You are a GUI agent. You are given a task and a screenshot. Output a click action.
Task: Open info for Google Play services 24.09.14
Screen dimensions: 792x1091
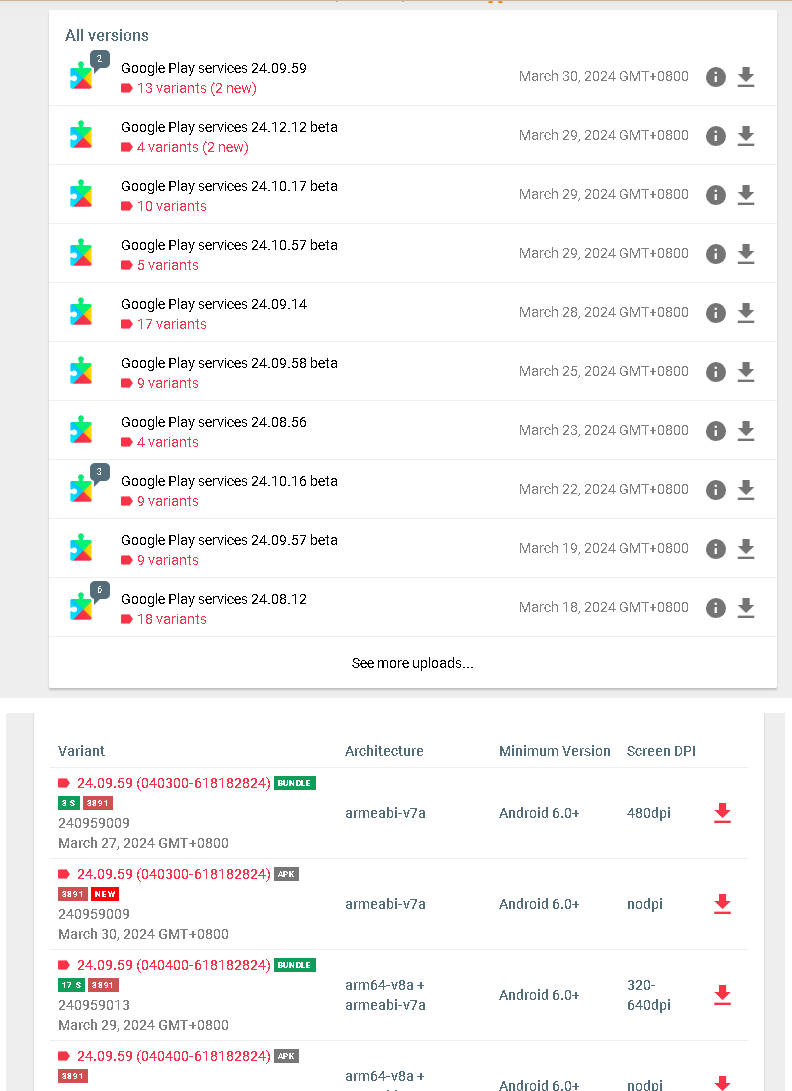(x=715, y=313)
